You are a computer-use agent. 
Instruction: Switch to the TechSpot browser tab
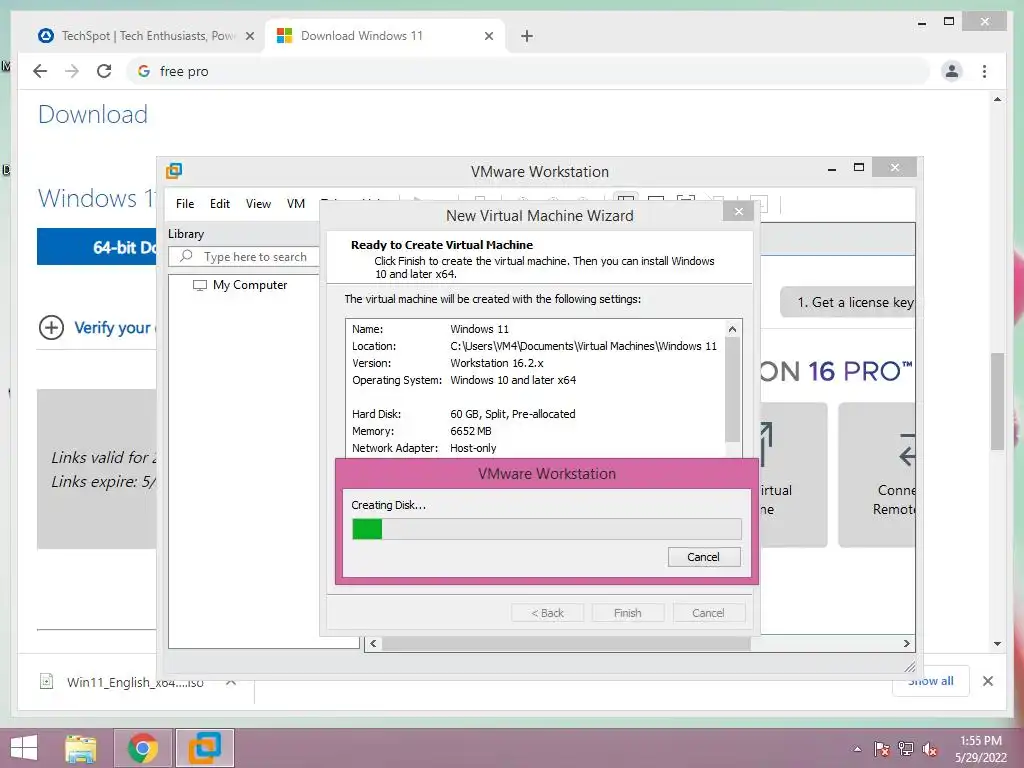pos(147,36)
